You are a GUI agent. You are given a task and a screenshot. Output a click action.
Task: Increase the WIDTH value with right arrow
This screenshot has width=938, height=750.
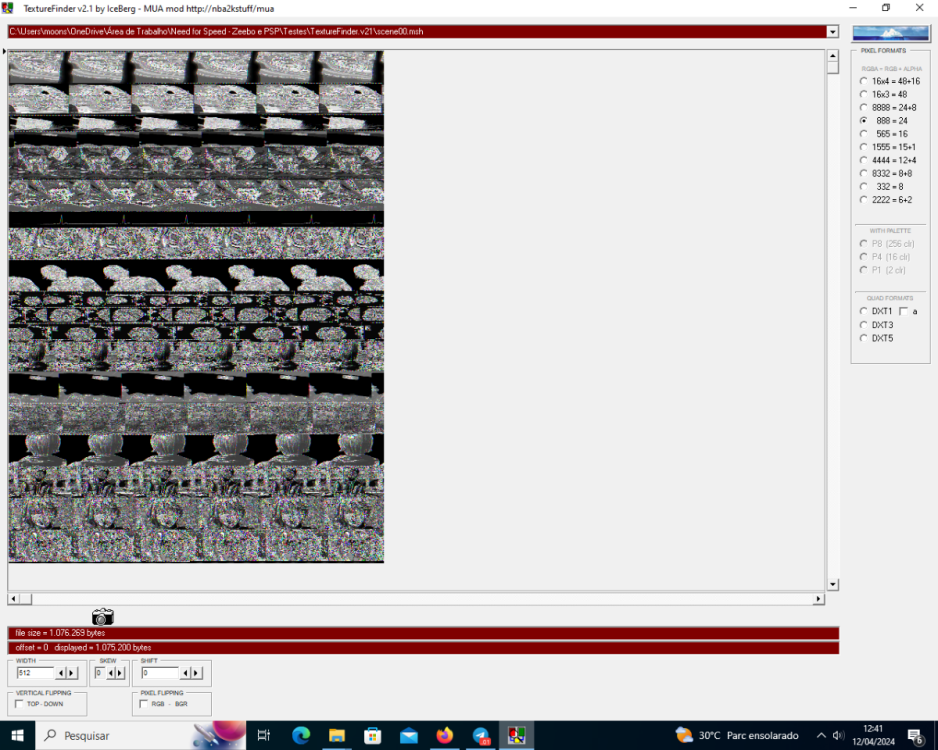[x=72, y=673]
